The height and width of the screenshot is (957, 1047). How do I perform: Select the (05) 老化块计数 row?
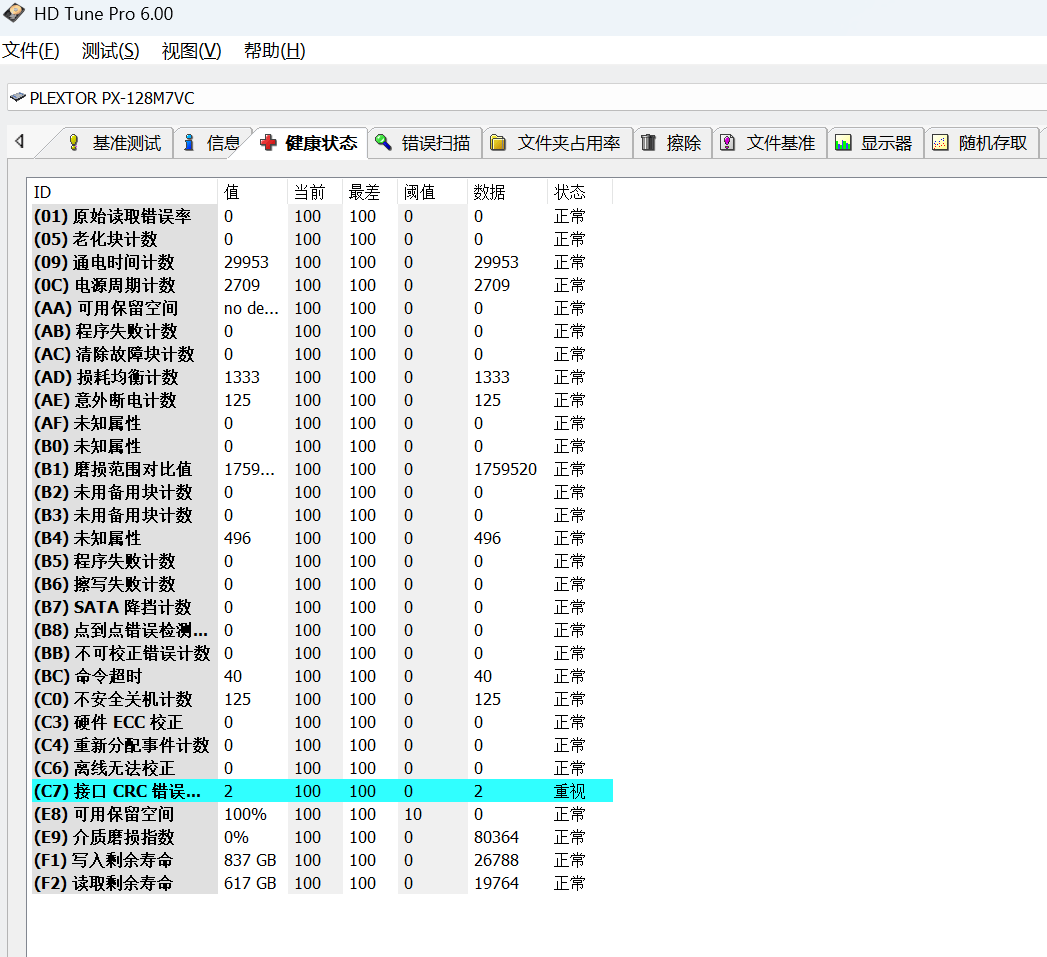(x=322, y=239)
